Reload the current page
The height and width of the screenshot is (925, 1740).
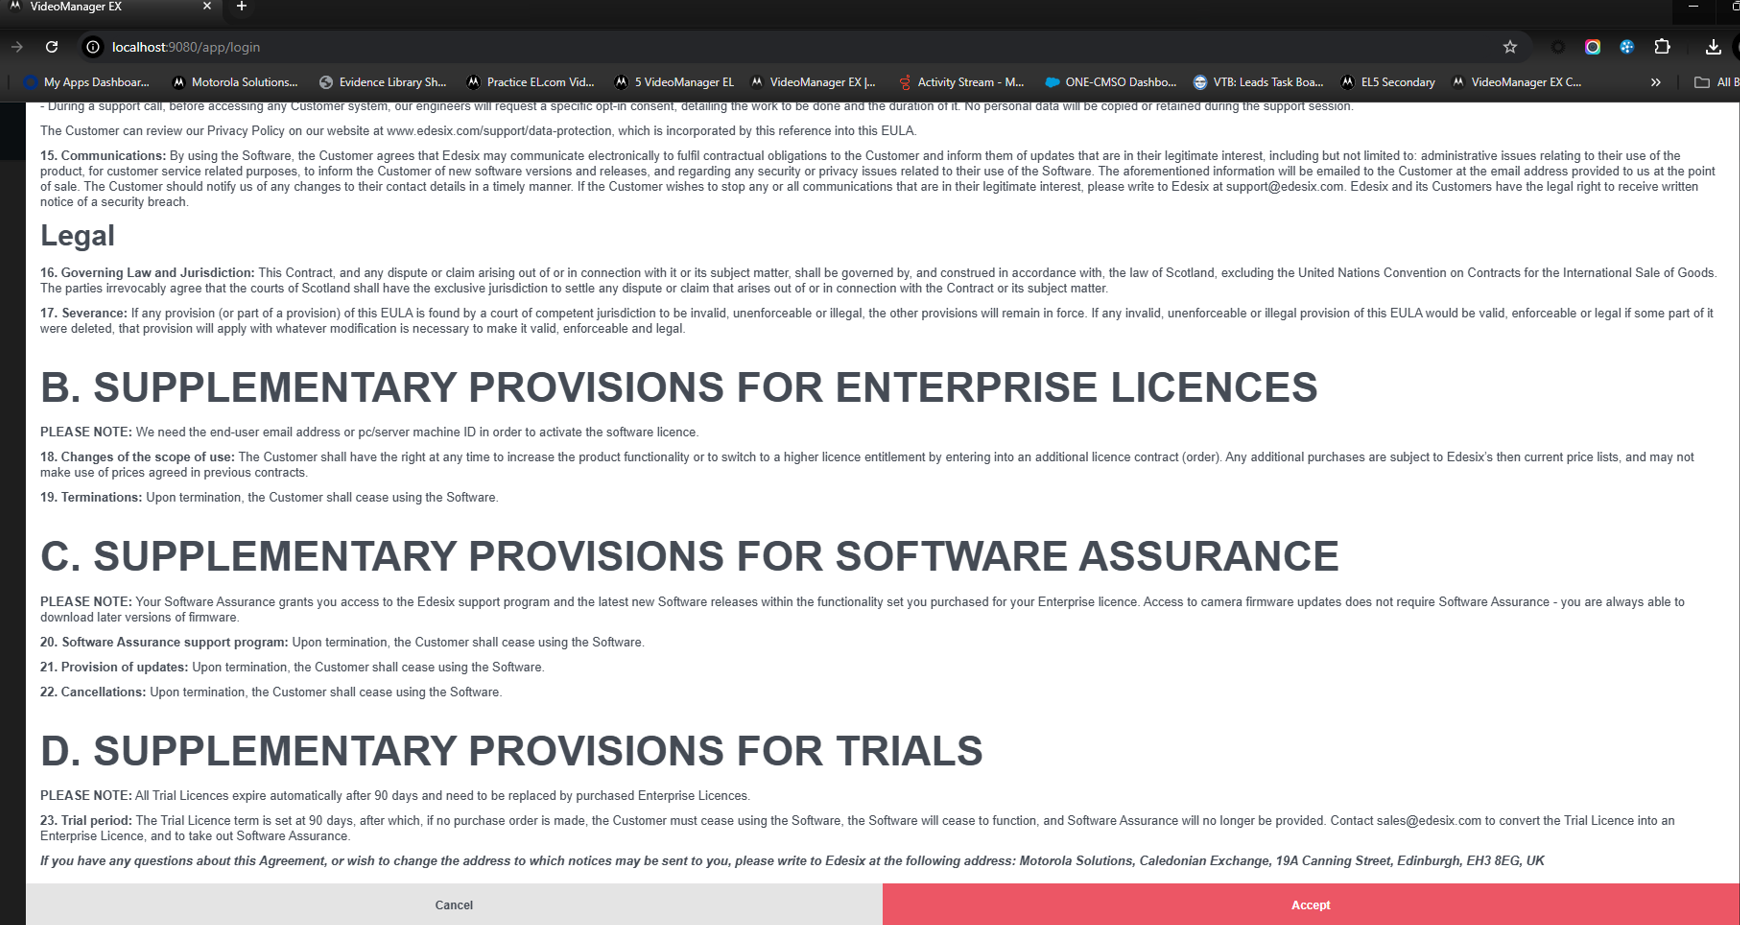[52, 47]
